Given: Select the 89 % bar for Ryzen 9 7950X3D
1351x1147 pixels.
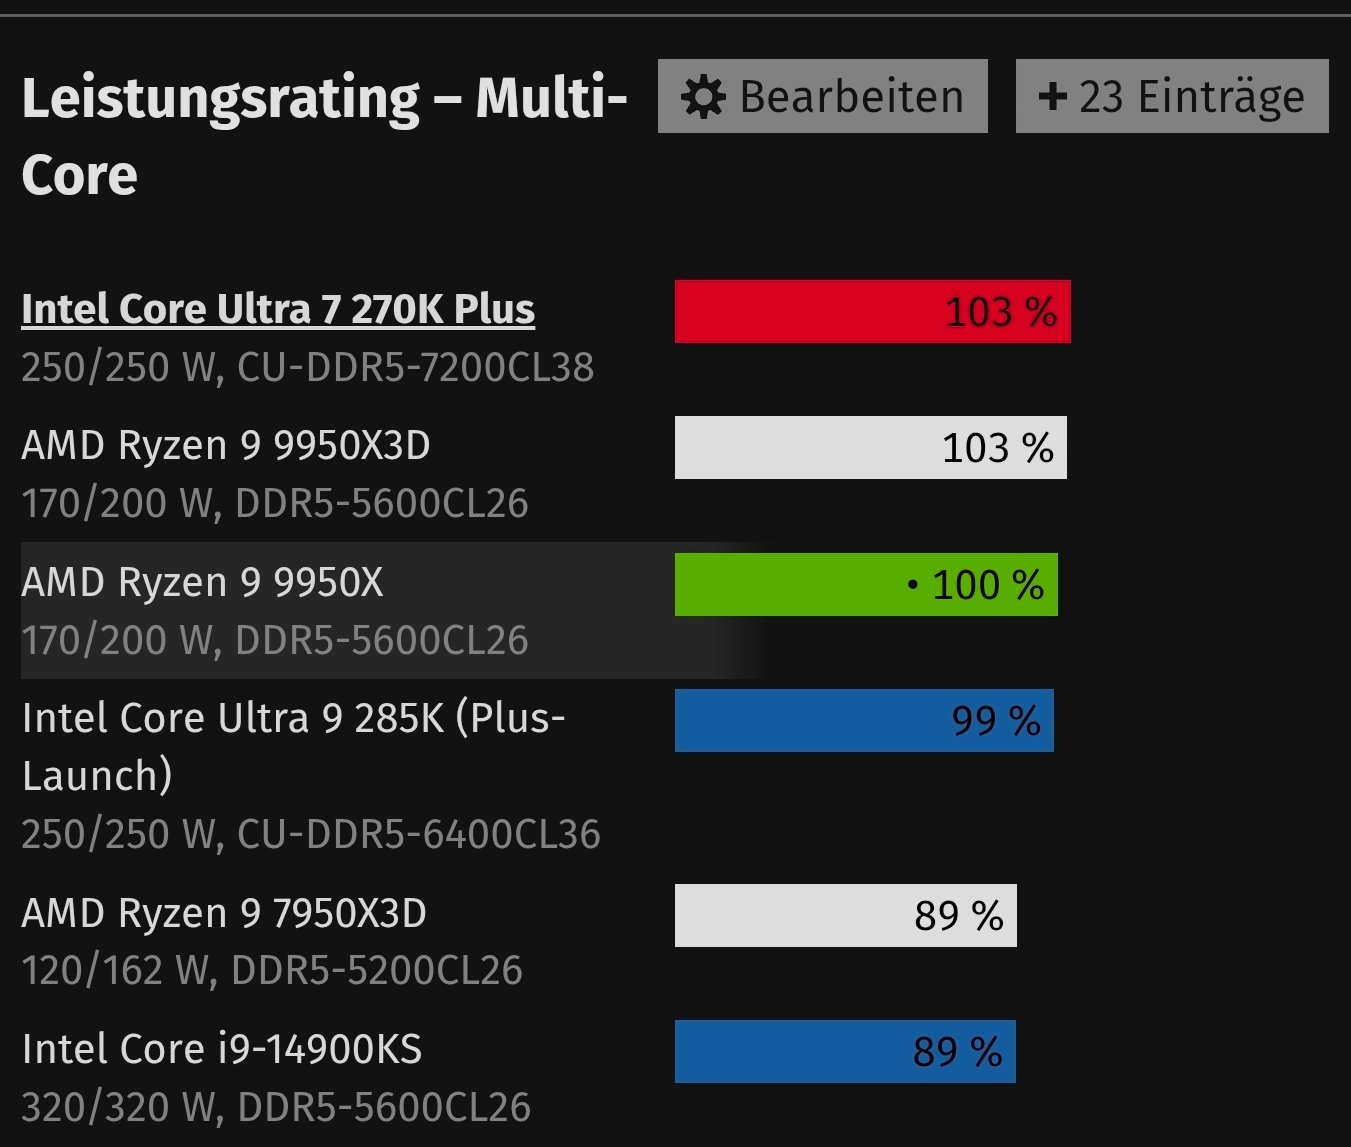Looking at the screenshot, I should (846, 915).
